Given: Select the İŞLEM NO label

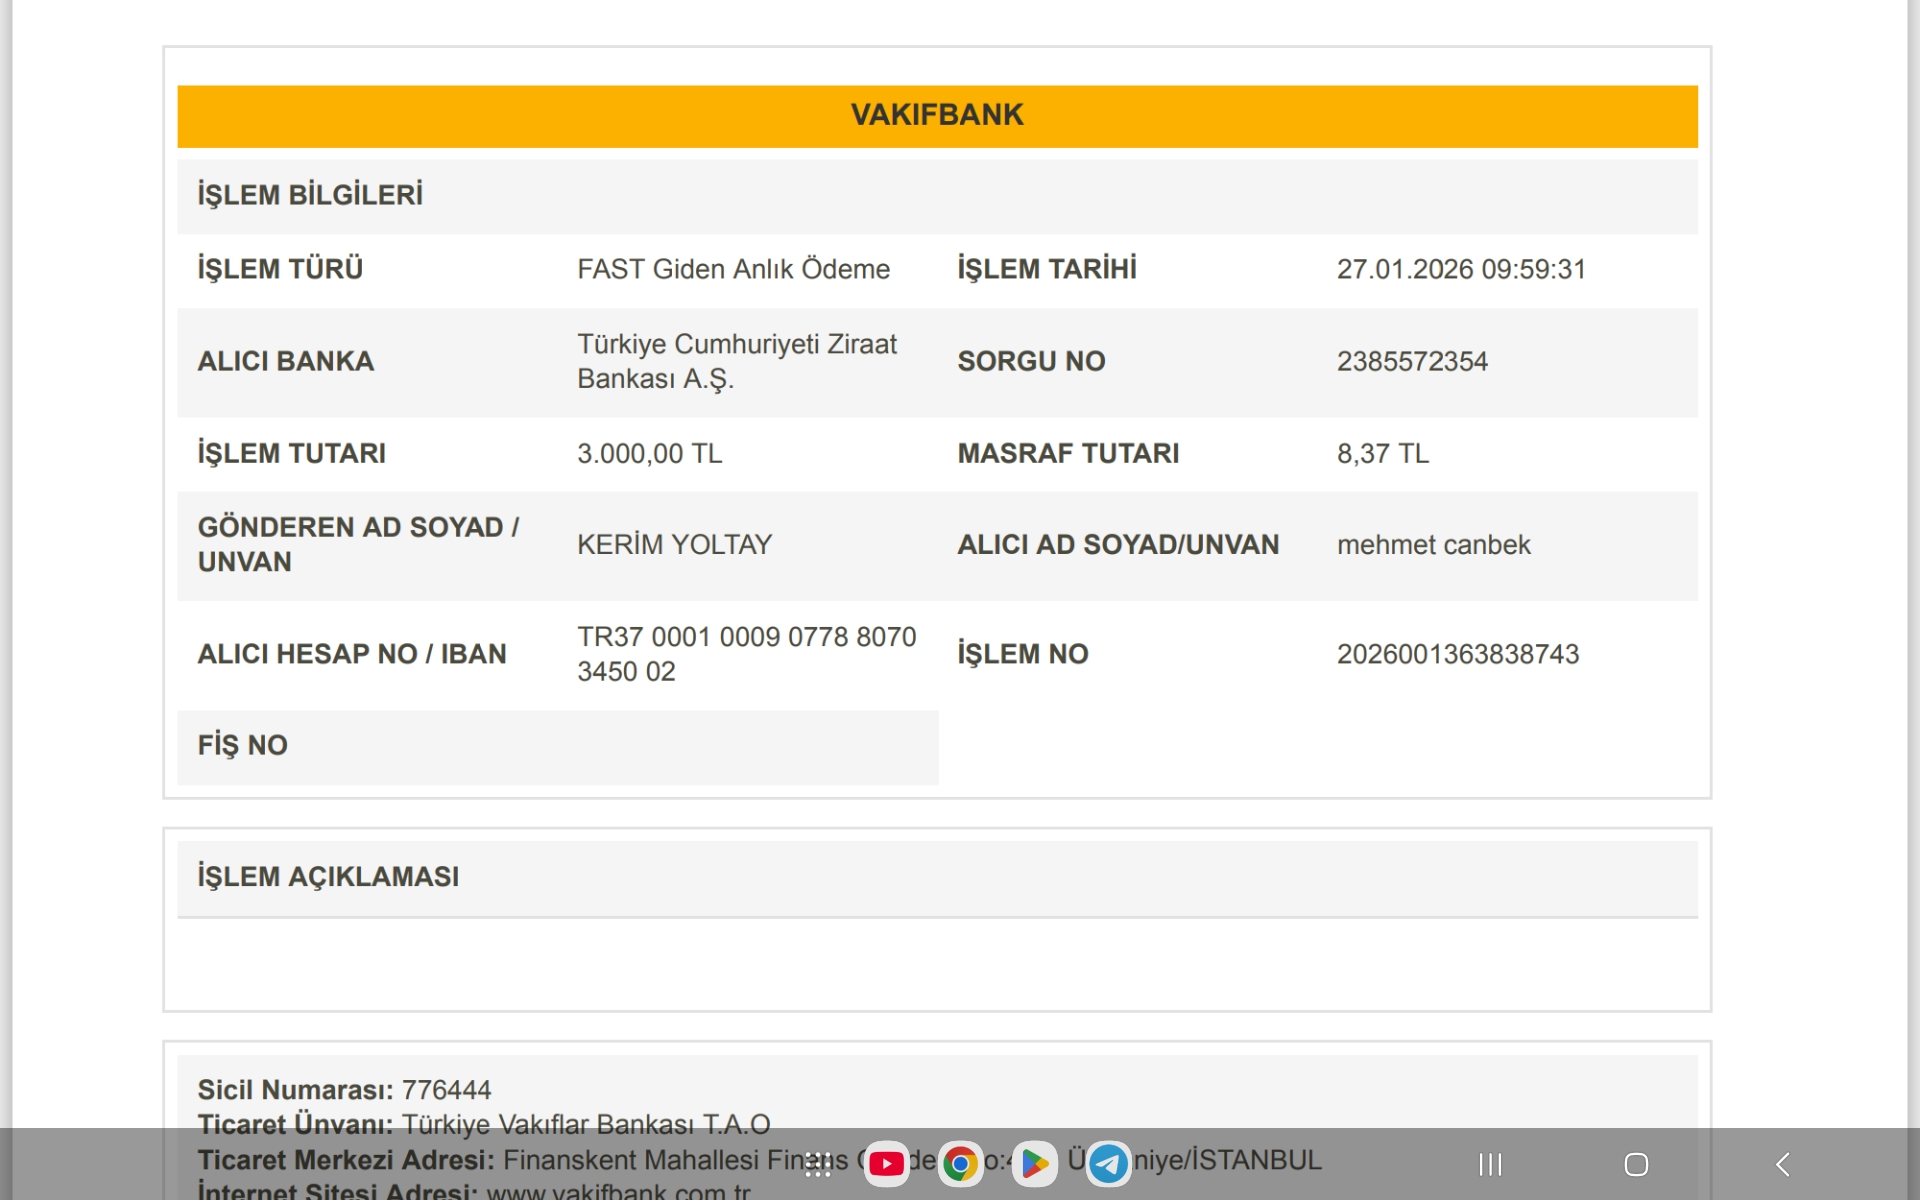Looking at the screenshot, I should [1022, 654].
